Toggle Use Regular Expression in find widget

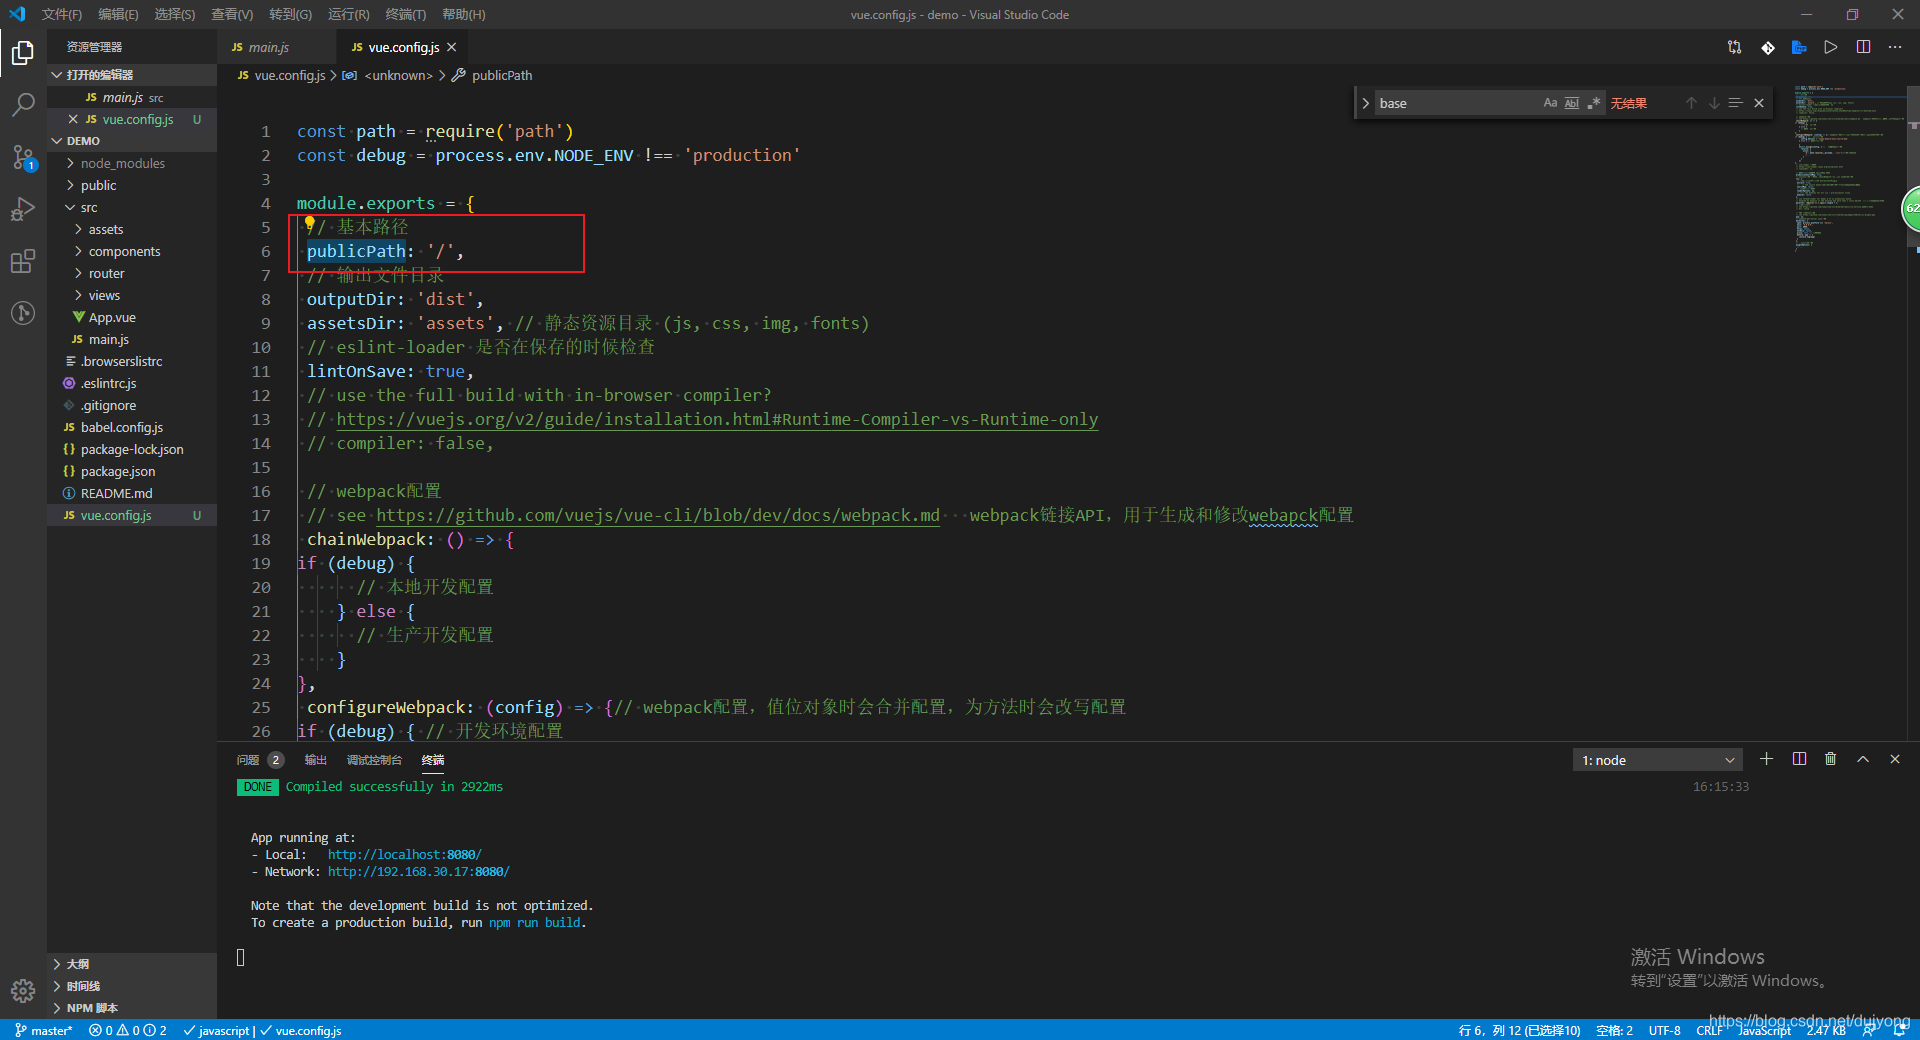click(1594, 103)
